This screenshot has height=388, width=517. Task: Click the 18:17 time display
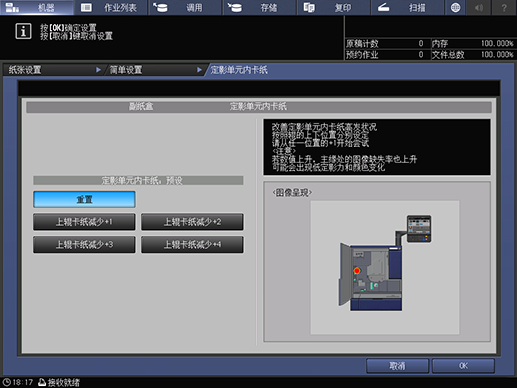(x=23, y=382)
